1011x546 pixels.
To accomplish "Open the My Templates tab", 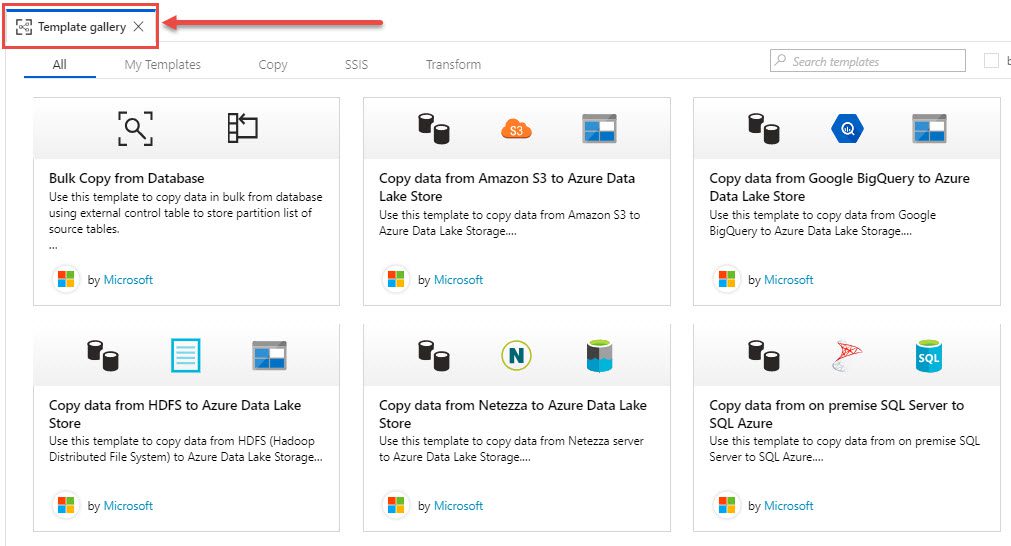I will pos(162,64).
